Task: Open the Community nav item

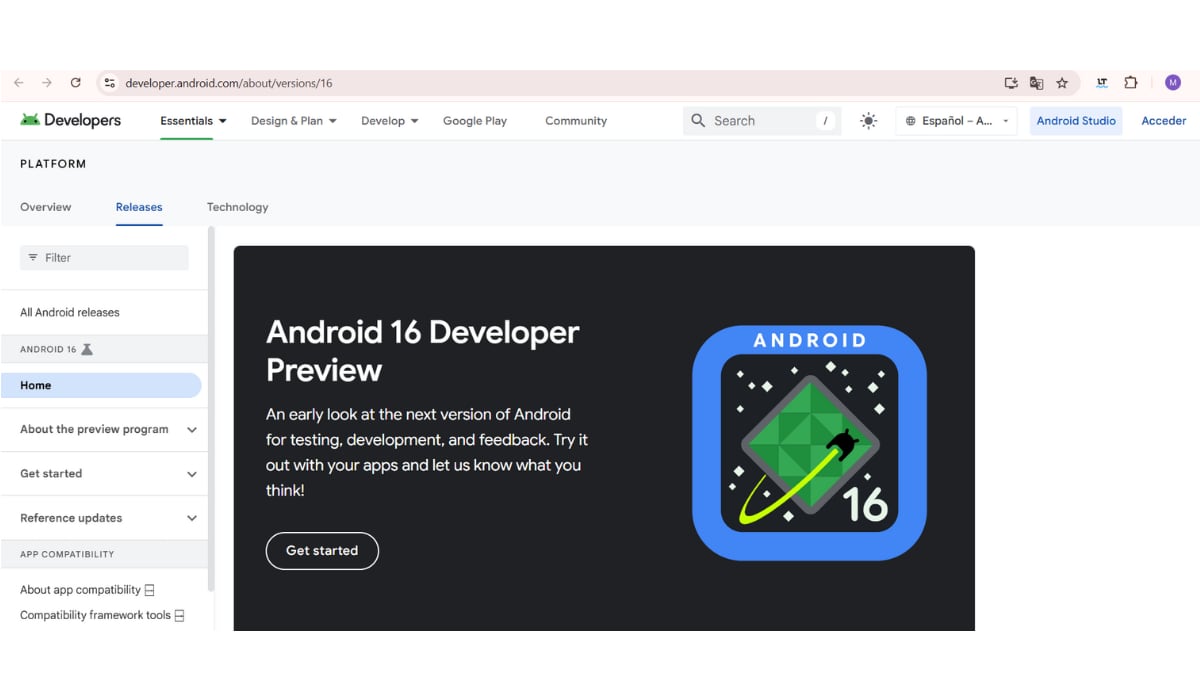Action: [x=576, y=121]
